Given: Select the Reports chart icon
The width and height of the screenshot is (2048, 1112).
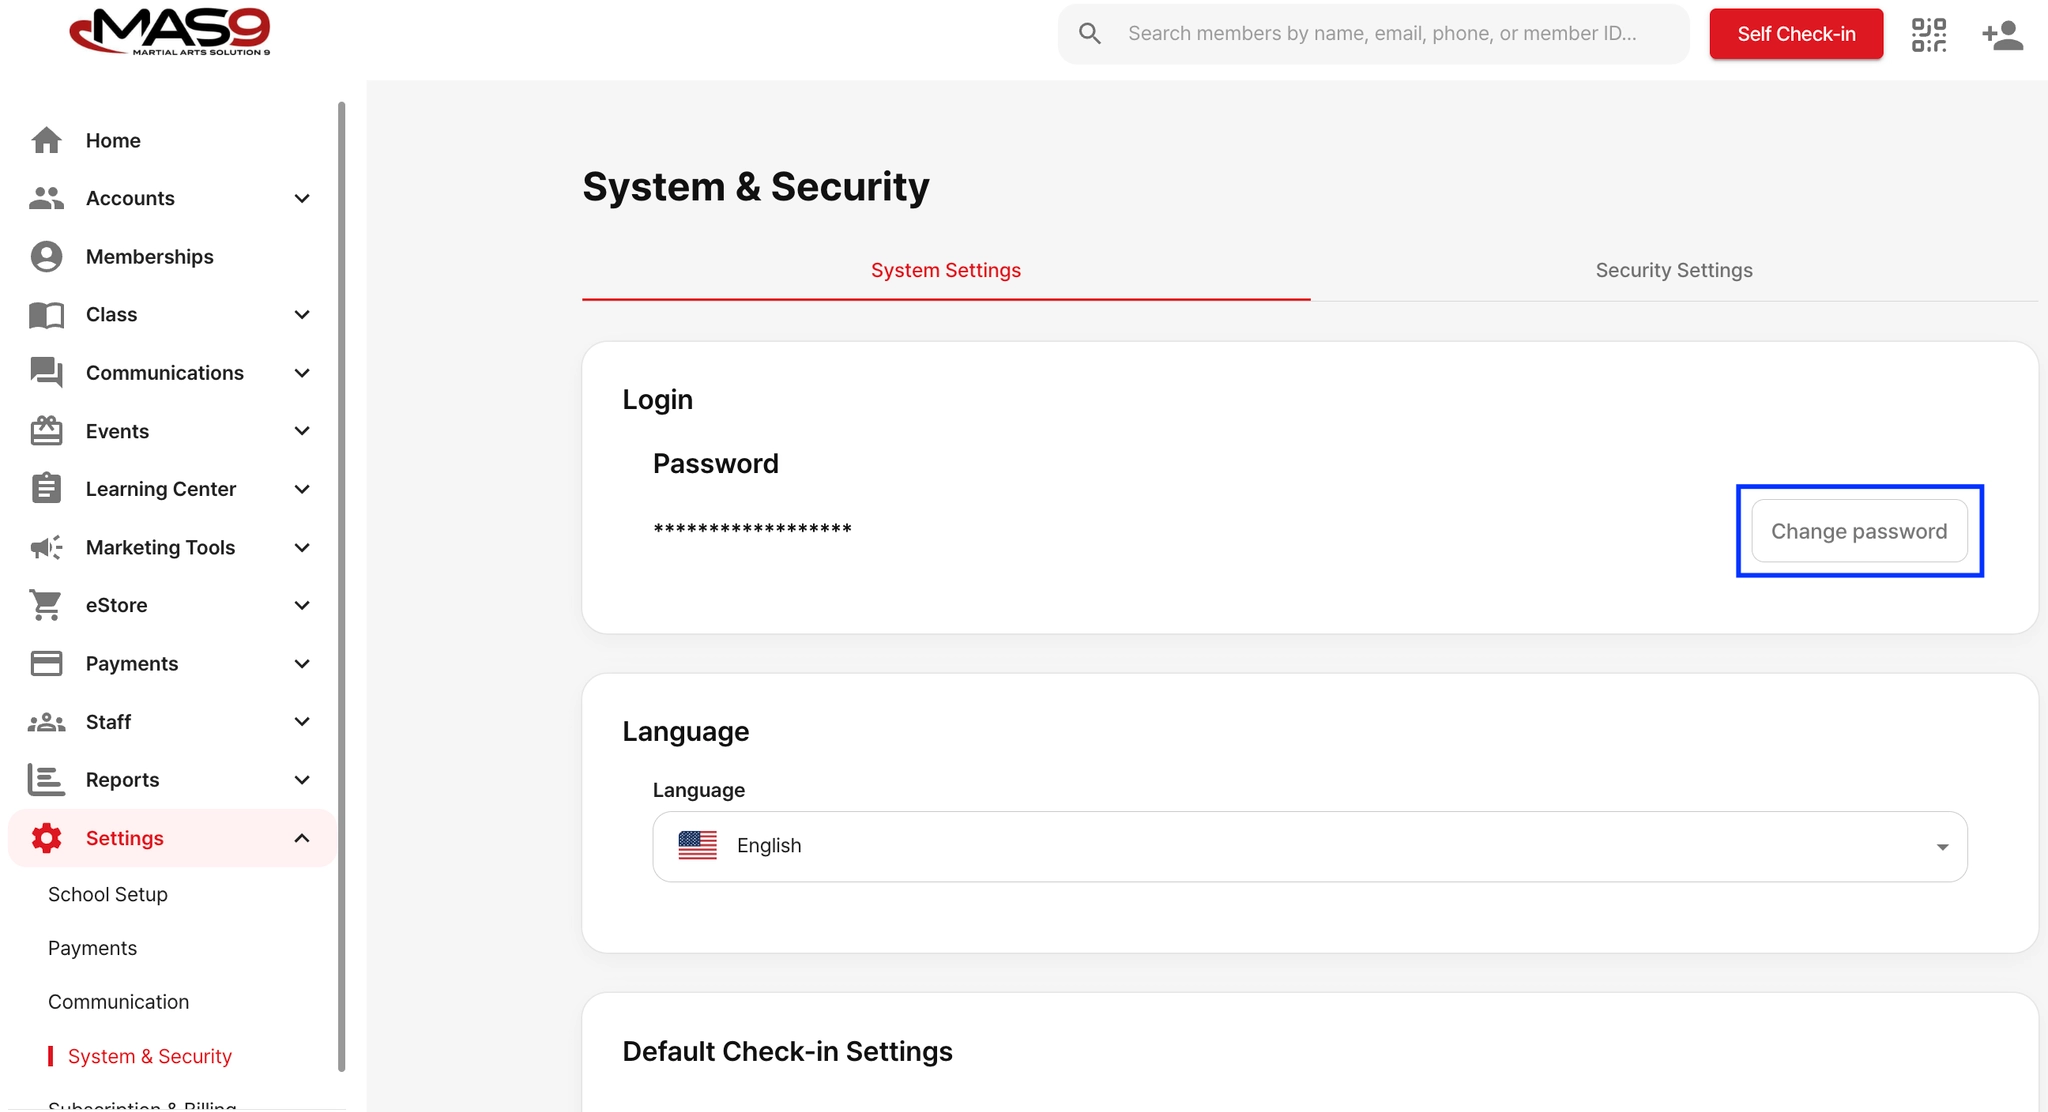Looking at the screenshot, I should (x=45, y=780).
